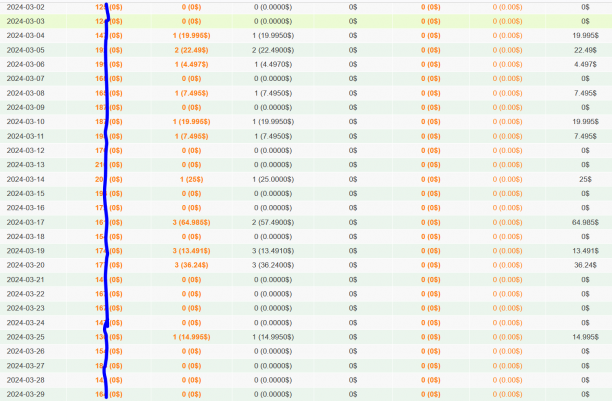Click the '3 (13.4910$)' cell

pyautogui.click(x=273, y=251)
